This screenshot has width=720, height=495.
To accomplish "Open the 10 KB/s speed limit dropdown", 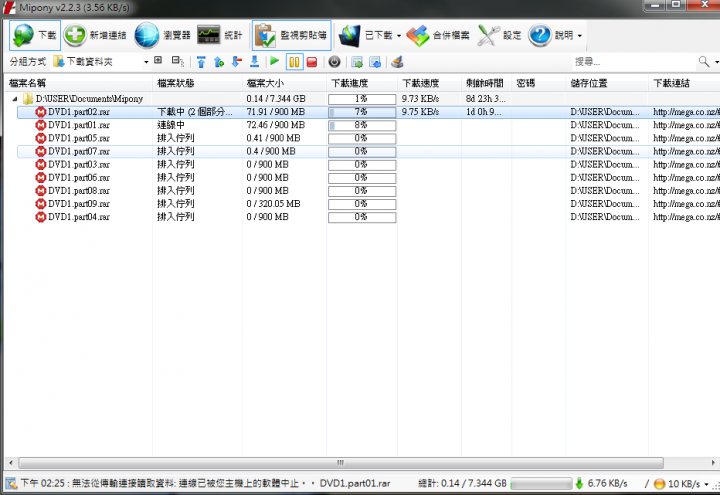I will pyautogui.click(x=706, y=484).
